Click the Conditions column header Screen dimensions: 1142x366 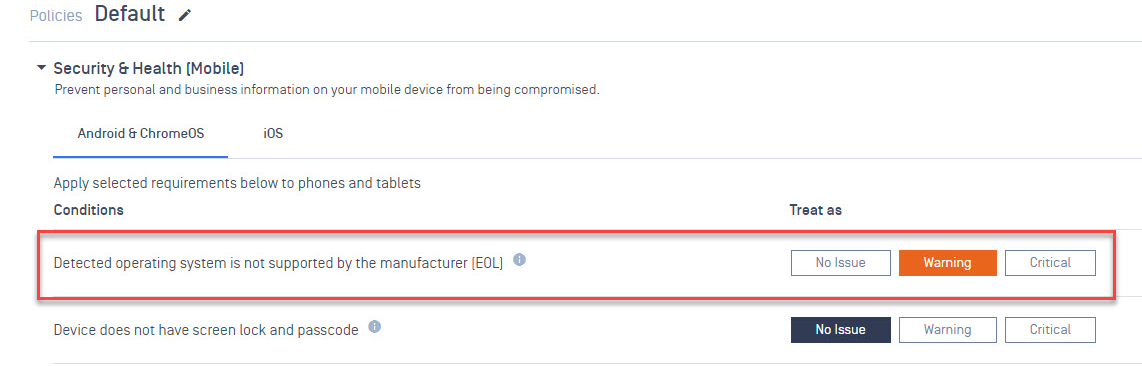coord(88,210)
